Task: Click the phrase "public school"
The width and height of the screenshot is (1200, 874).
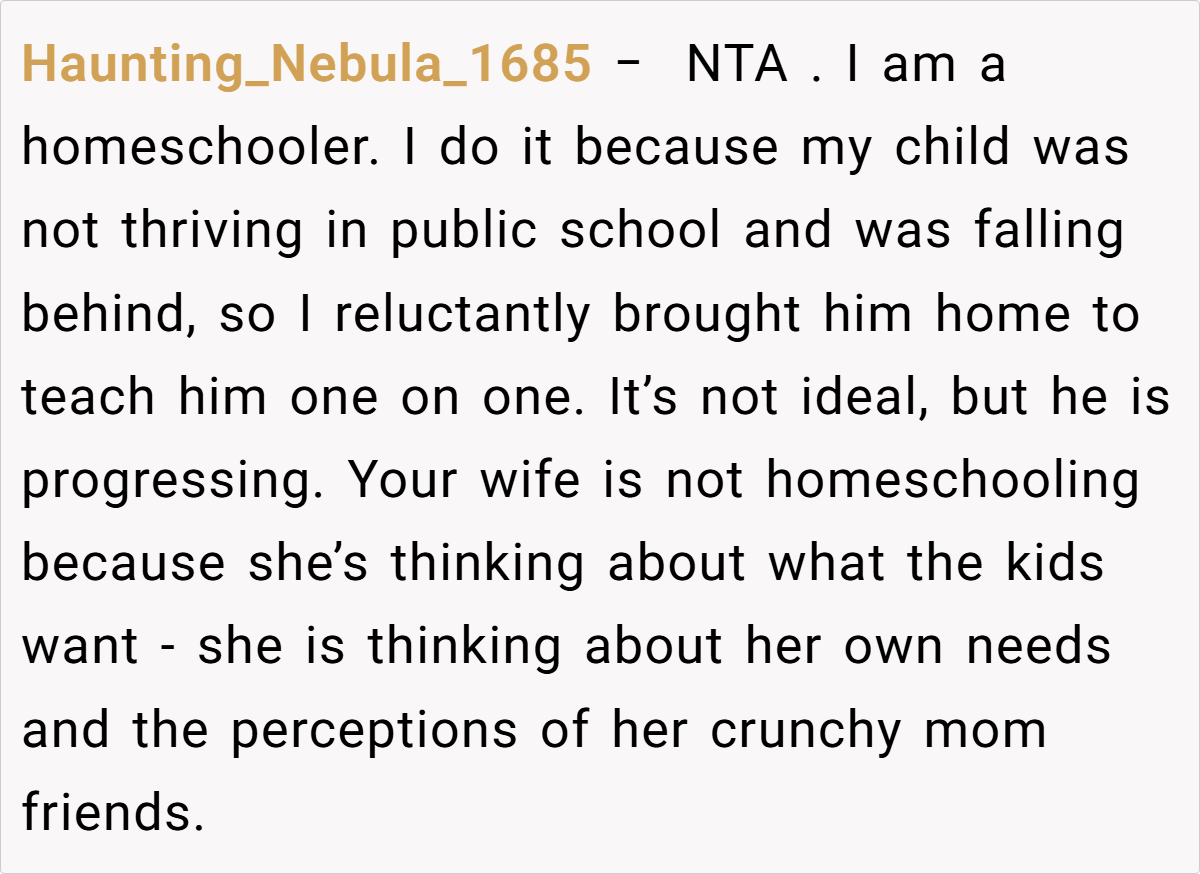Action: (x=555, y=231)
